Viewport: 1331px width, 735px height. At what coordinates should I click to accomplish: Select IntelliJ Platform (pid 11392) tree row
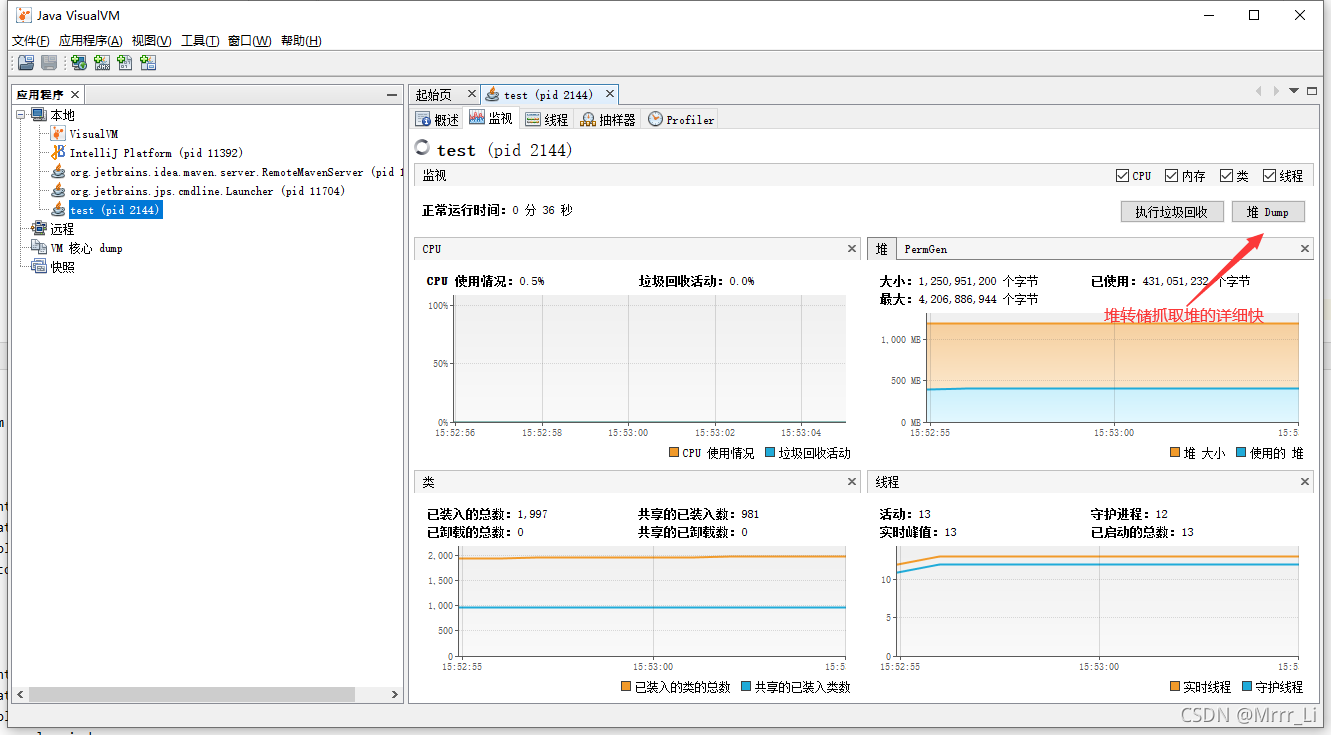[x=156, y=153]
